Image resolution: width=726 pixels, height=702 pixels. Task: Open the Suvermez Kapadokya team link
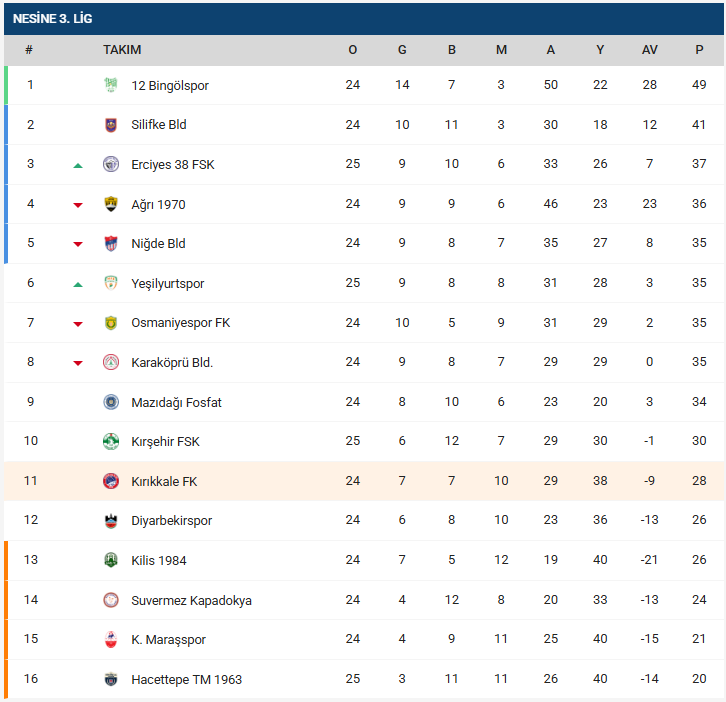191,600
